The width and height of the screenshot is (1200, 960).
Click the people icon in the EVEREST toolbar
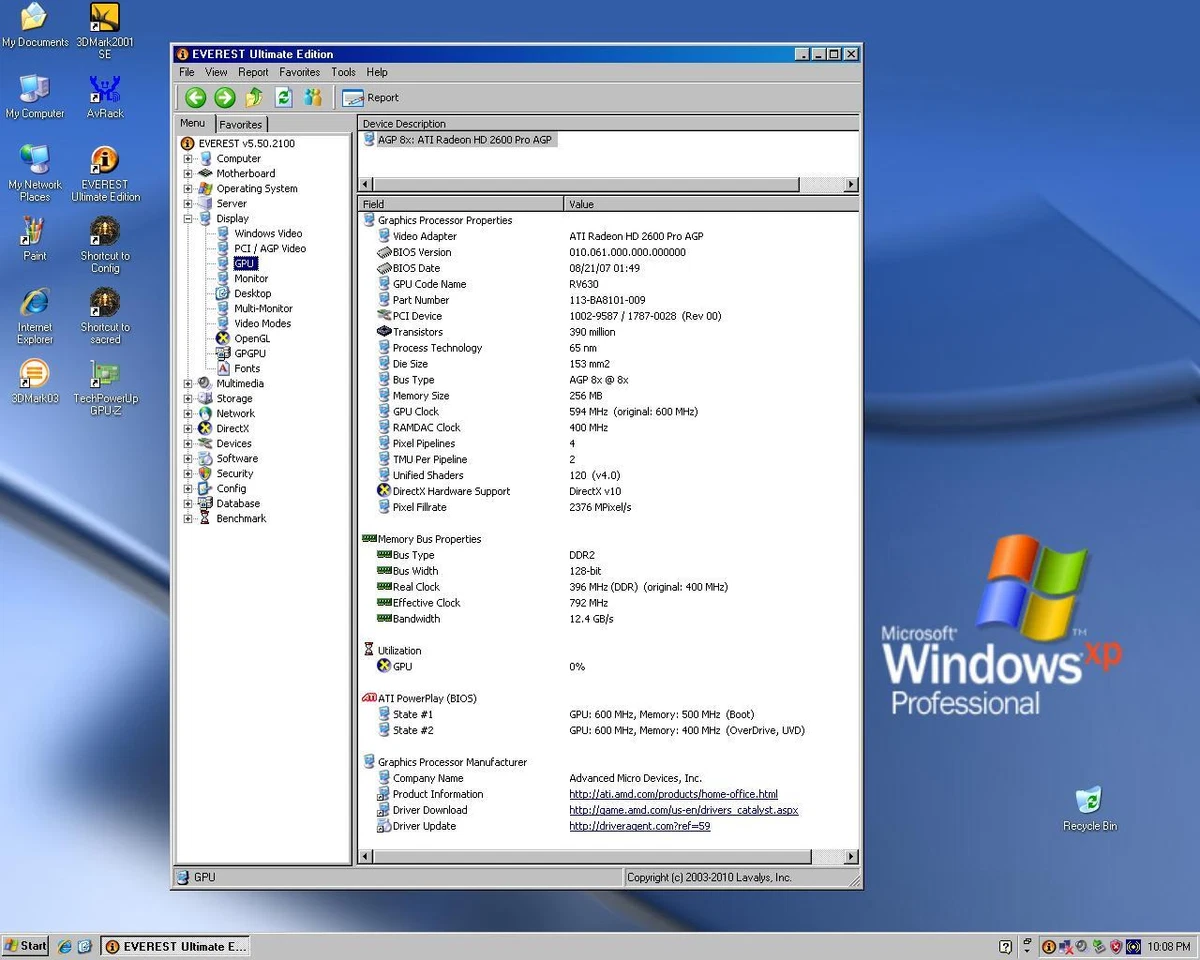point(313,97)
